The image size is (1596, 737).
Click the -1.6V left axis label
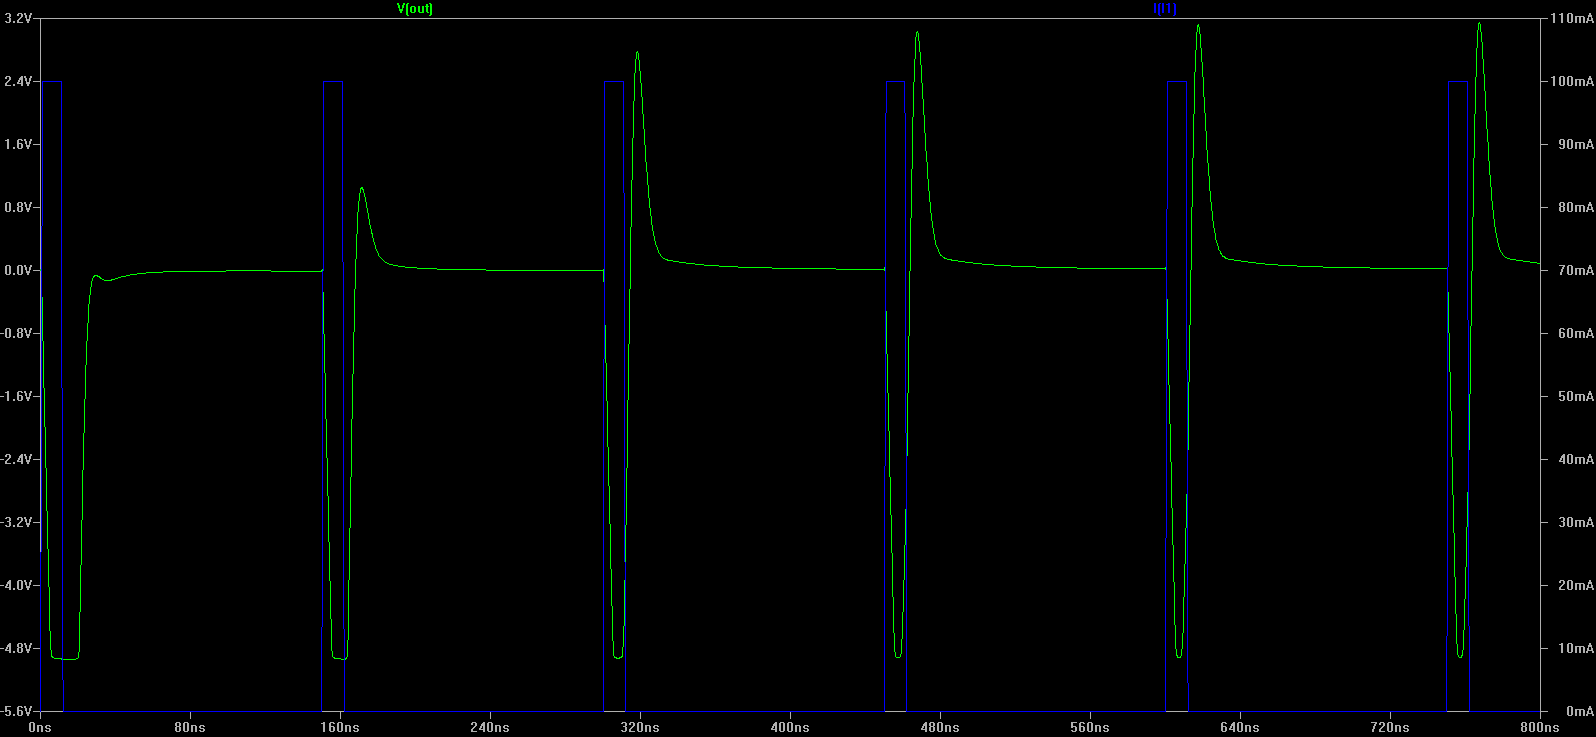16,396
